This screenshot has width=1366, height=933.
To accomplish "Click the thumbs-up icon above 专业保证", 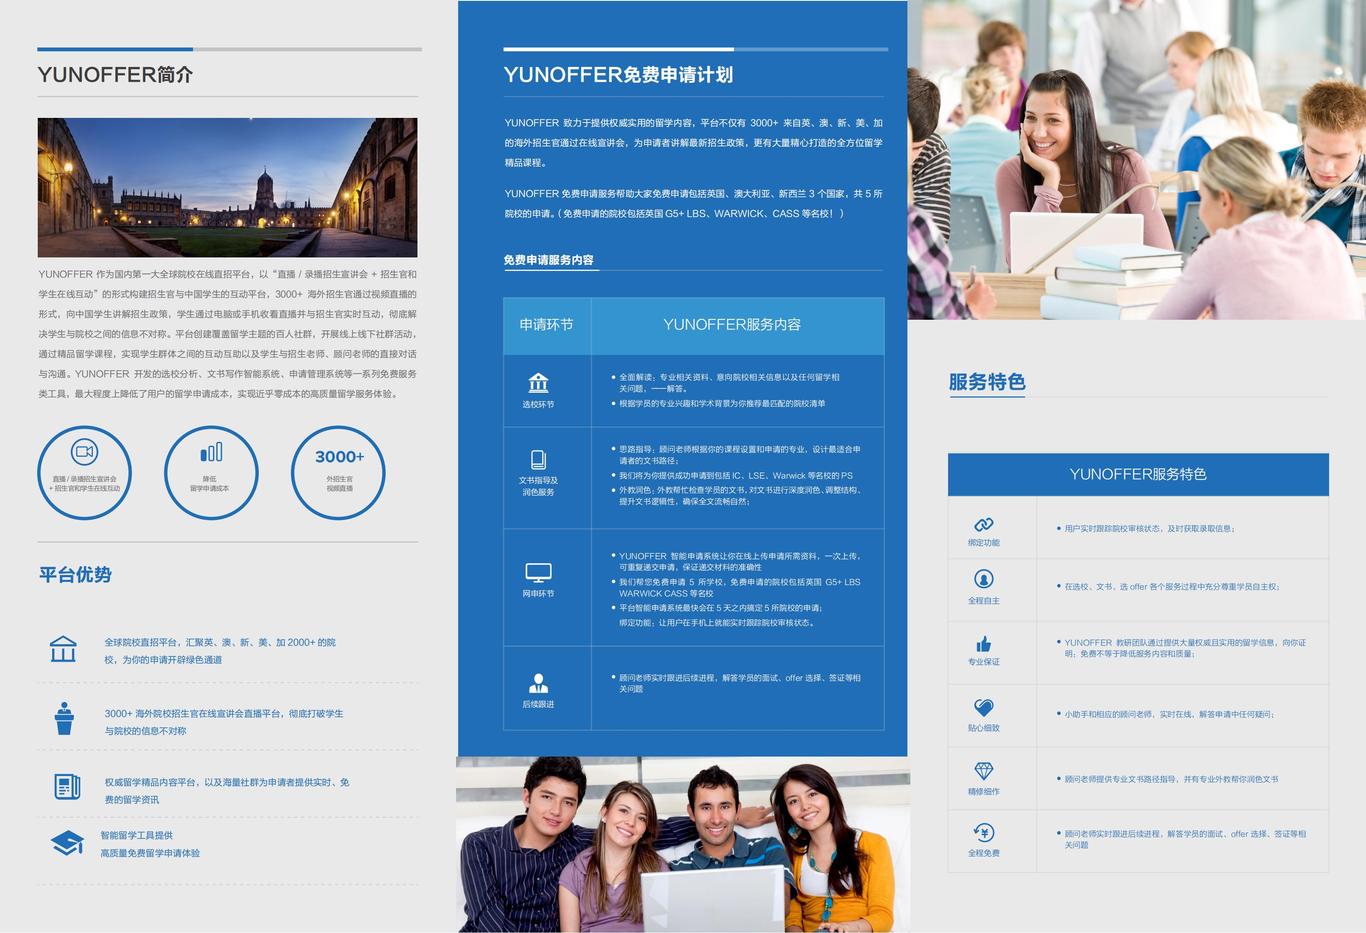I will click(984, 644).
